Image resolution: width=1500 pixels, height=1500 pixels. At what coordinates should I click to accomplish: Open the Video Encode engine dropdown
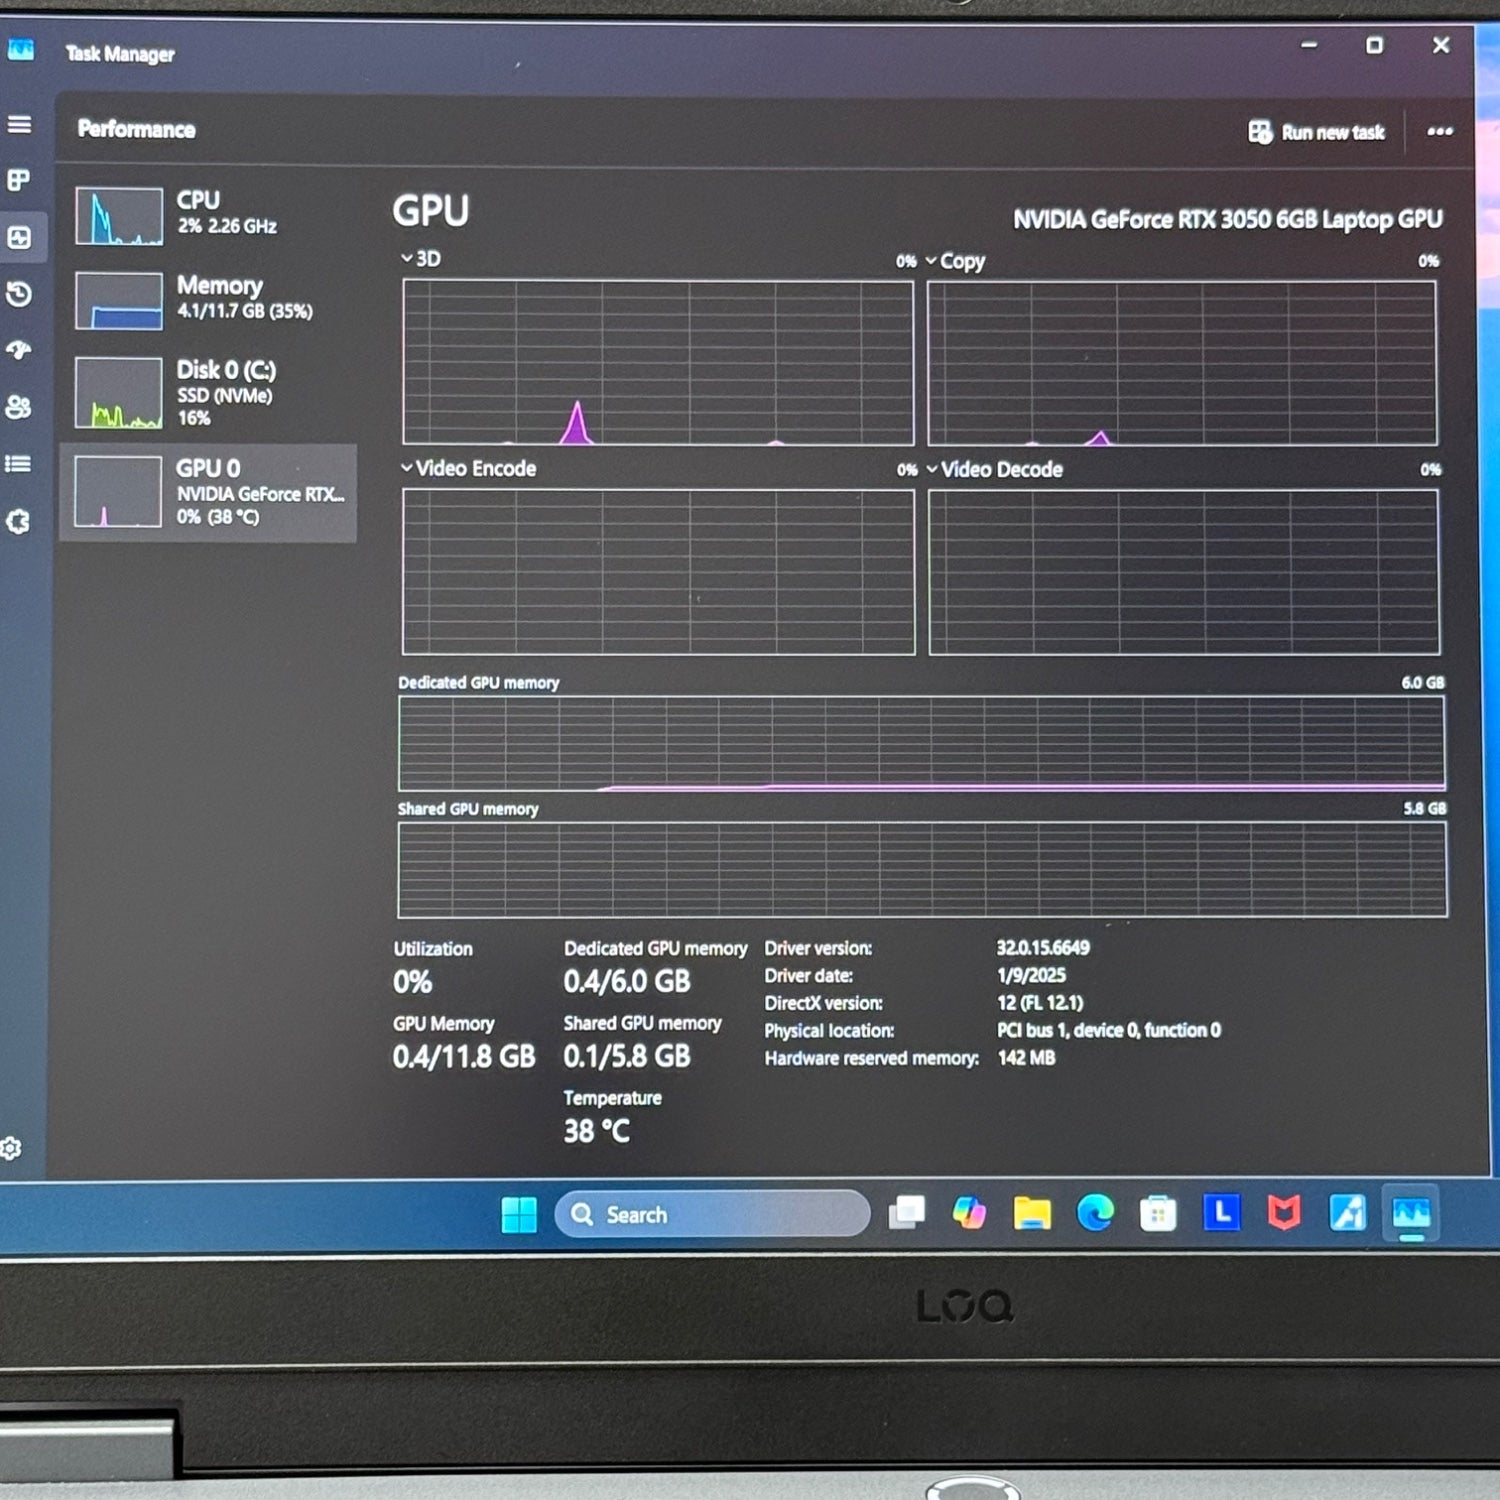coord(468,468)
